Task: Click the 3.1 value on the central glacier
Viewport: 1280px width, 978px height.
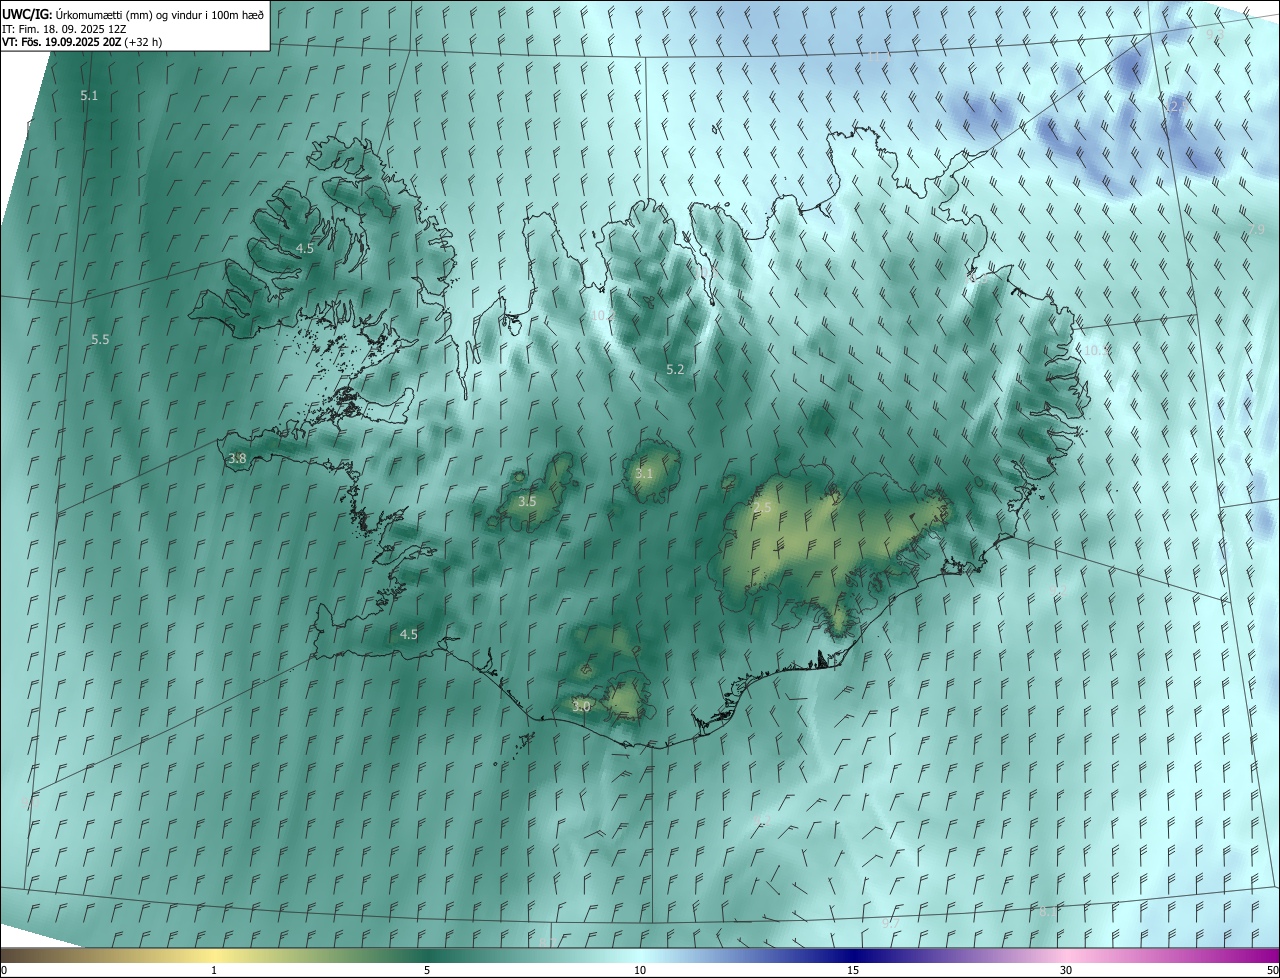Action: pyautogui.click(x=644, y=474)
